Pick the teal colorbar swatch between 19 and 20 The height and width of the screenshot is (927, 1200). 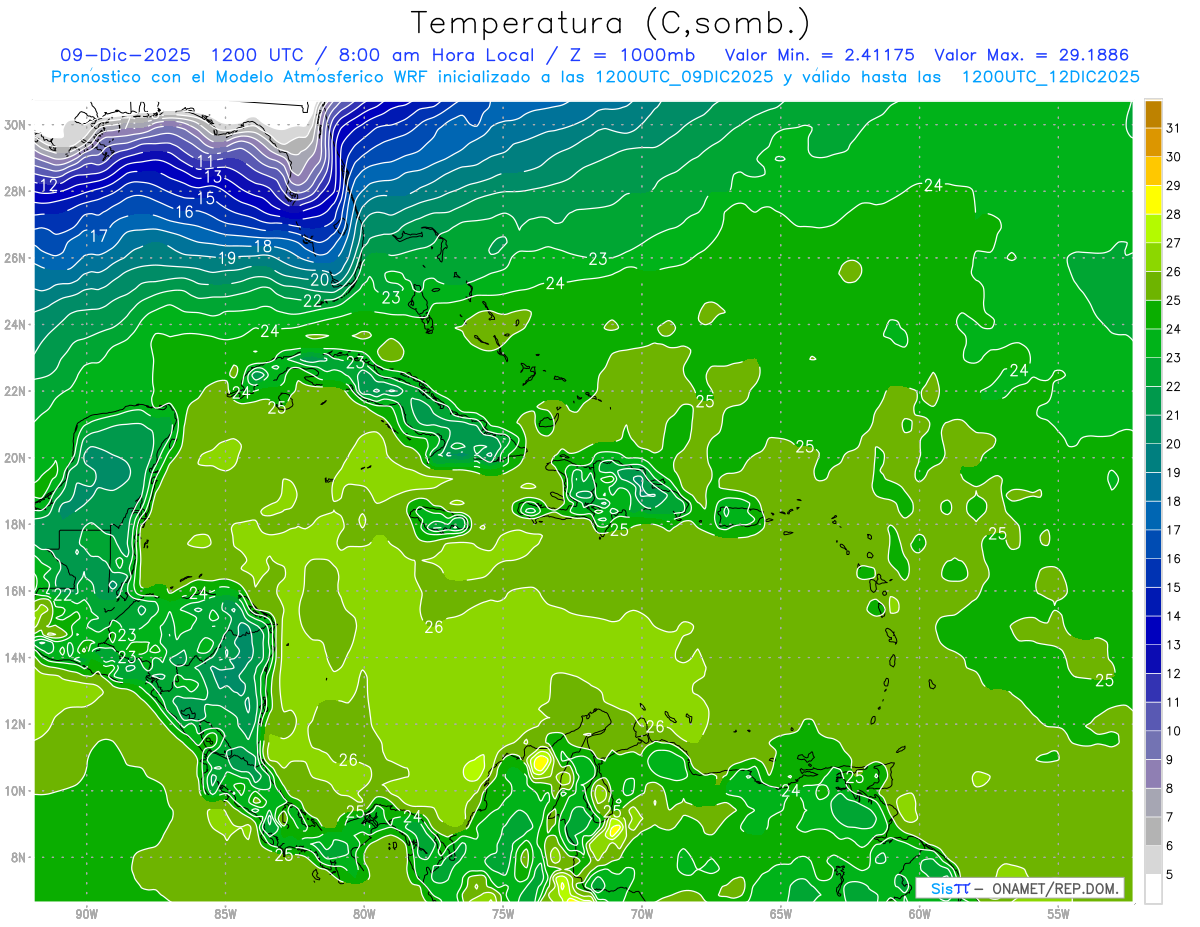point(1153,458)
